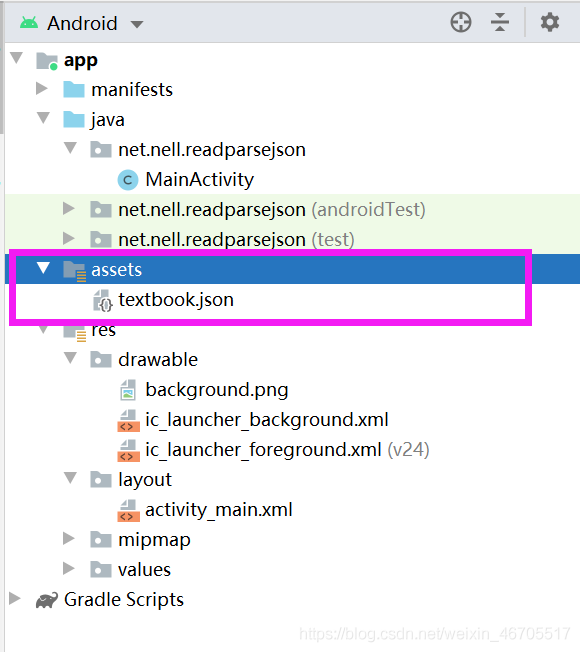Image resolution: width=580 pixels, height=652 pixels.
Task: Click the Gradle elephant icon
Action: (47, 600)
